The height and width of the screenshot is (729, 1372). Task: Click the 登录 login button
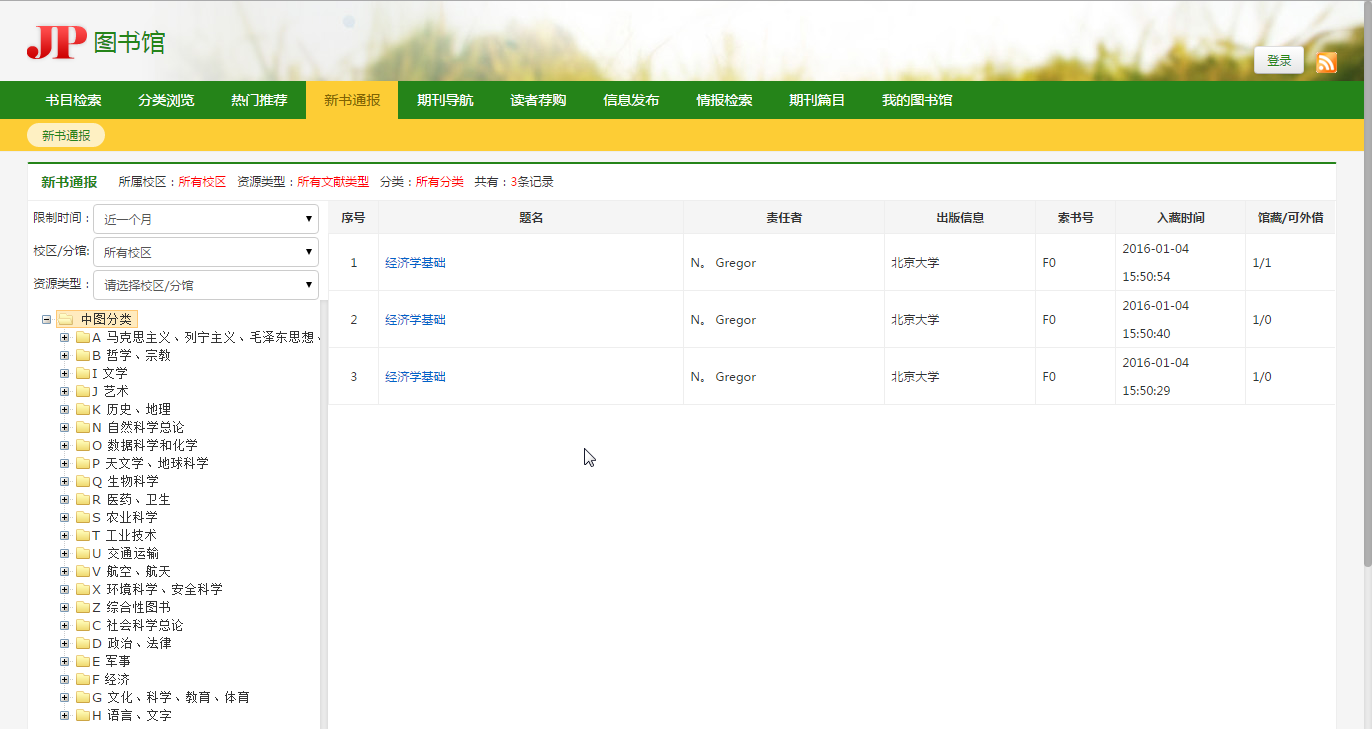(1279, 61)
